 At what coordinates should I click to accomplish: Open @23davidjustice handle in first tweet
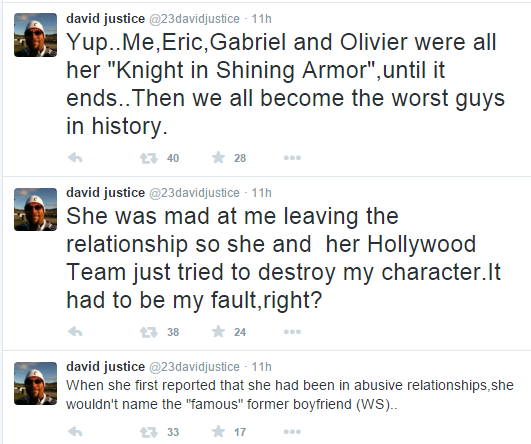(x=194, y=19)
